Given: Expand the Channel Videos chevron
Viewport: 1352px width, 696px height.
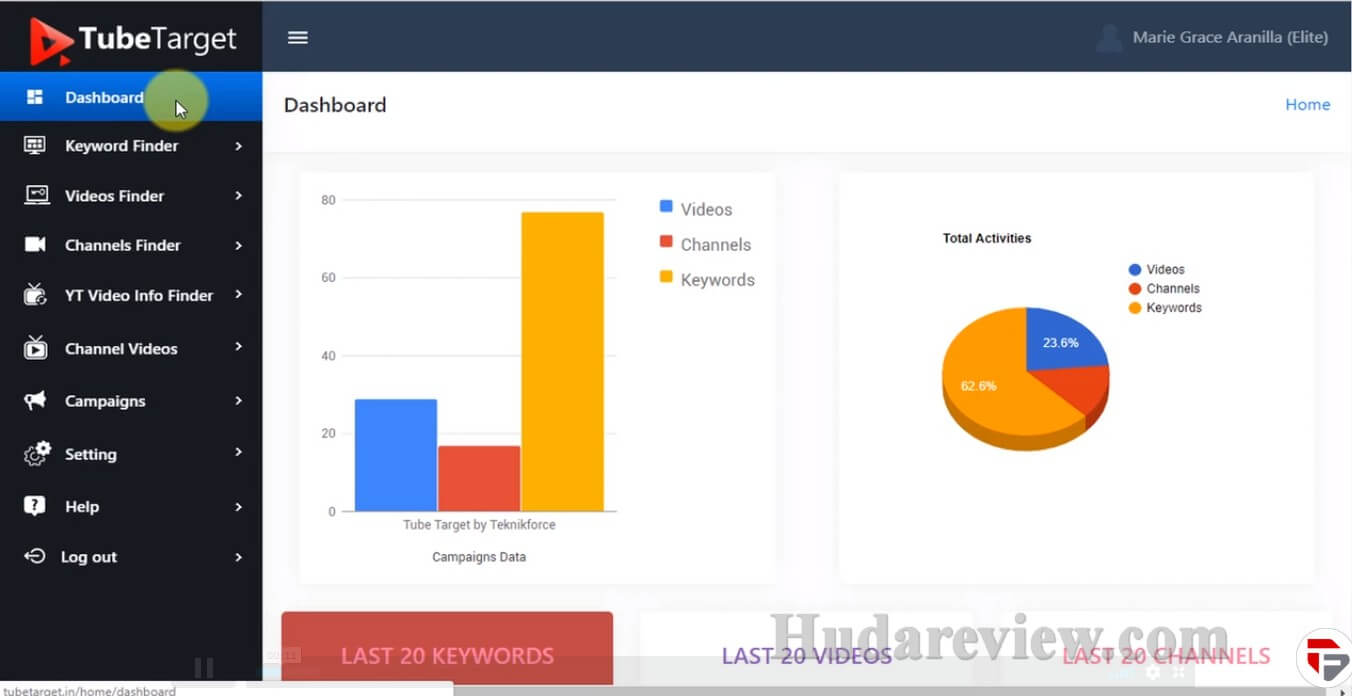Looking at the screenshot, I should pyautogui.click(x=238, y=347).
